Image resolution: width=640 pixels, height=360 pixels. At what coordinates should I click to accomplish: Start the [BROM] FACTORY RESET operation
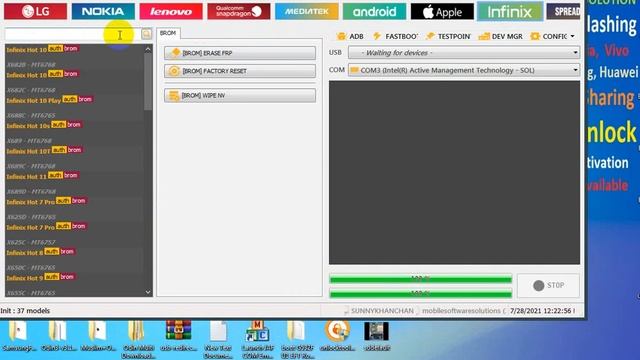pos(240,71)
